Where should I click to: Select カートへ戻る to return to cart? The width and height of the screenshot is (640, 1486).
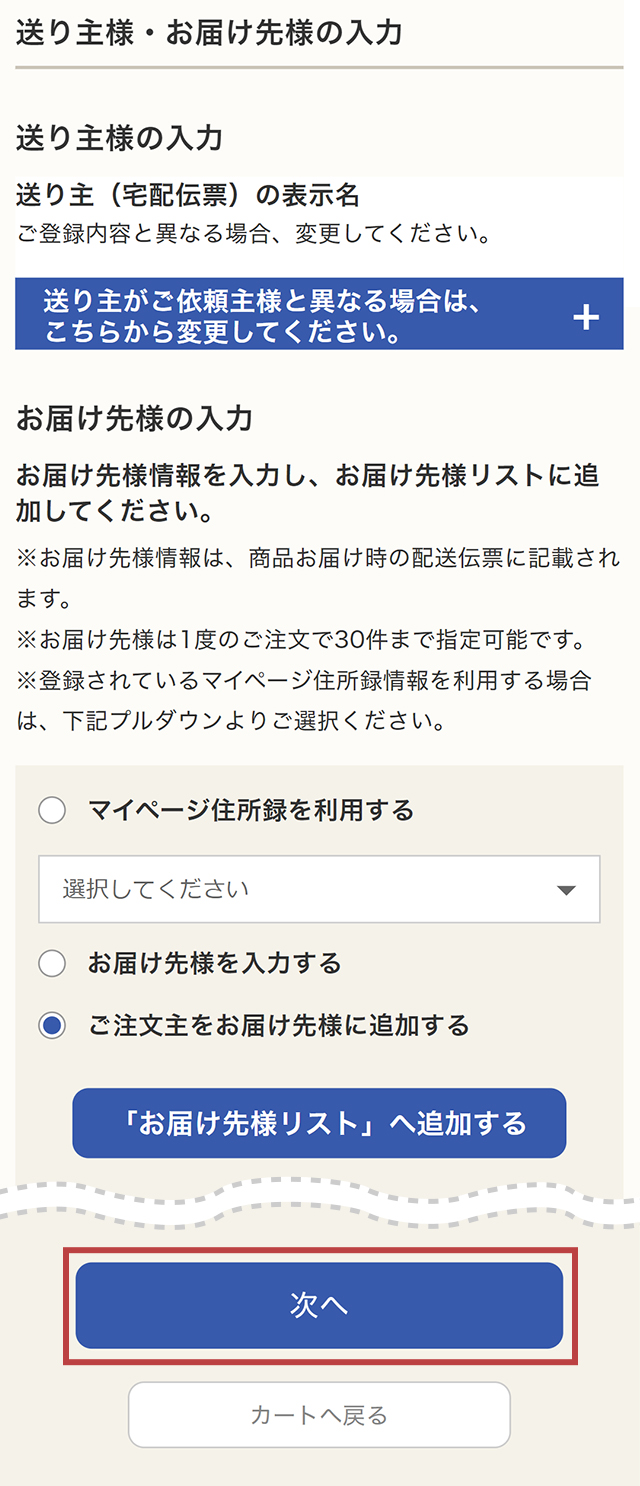pyautogui.click(x=318, y=1414)
